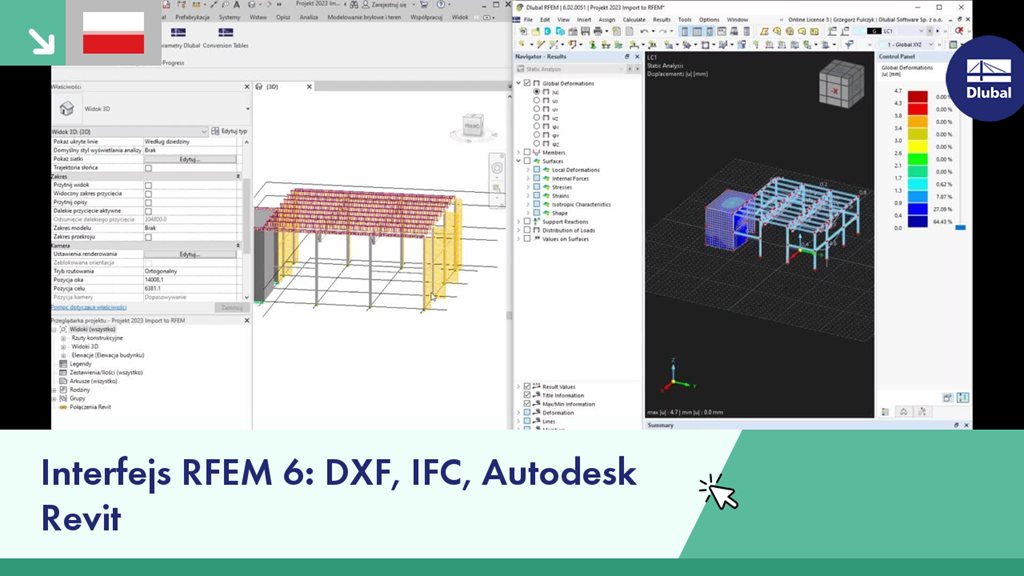The height and width of the screenshot is (576, 1024).
Task: Click the Redo arrow in RFEM toolbar
Action: (663, 31)
